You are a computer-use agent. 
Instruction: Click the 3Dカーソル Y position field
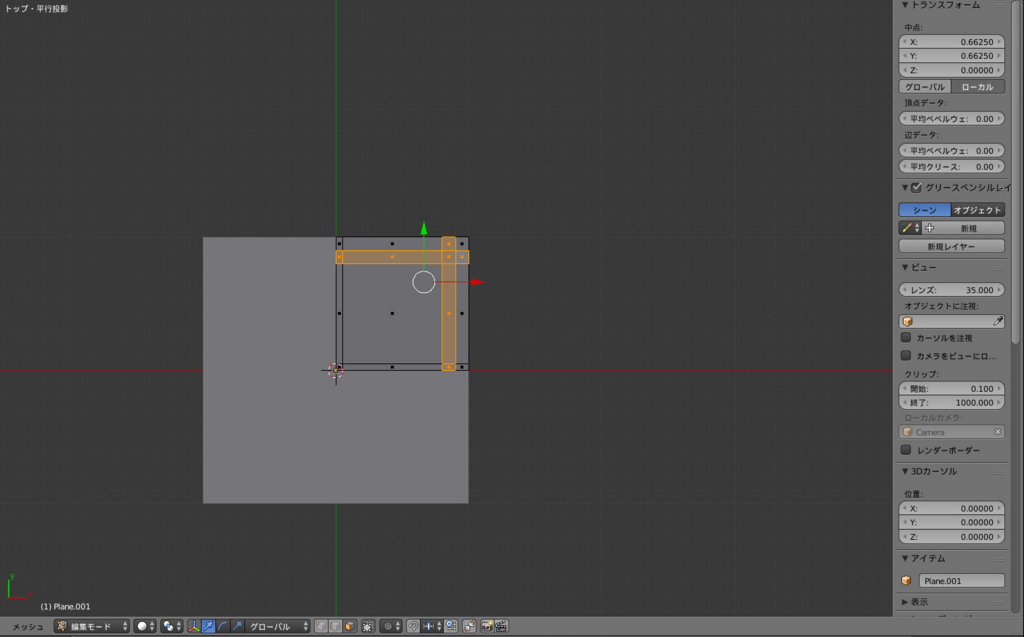click(x=952, y=523)
